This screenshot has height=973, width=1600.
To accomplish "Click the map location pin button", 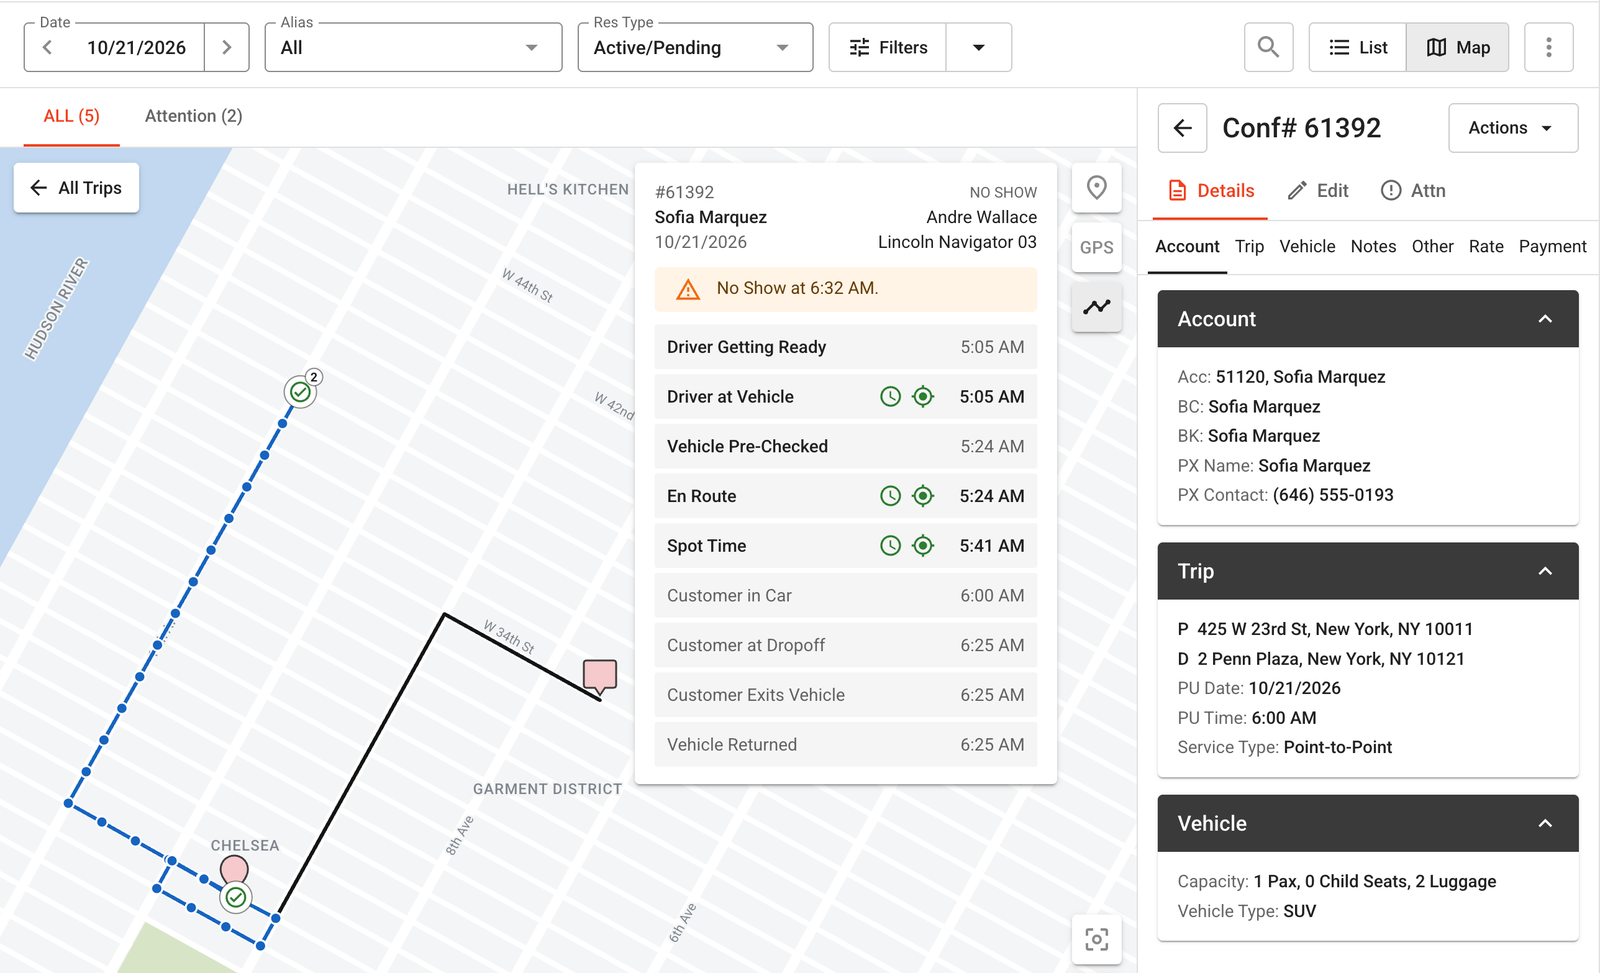I will pyautogui.click(x=1096, y=188).
